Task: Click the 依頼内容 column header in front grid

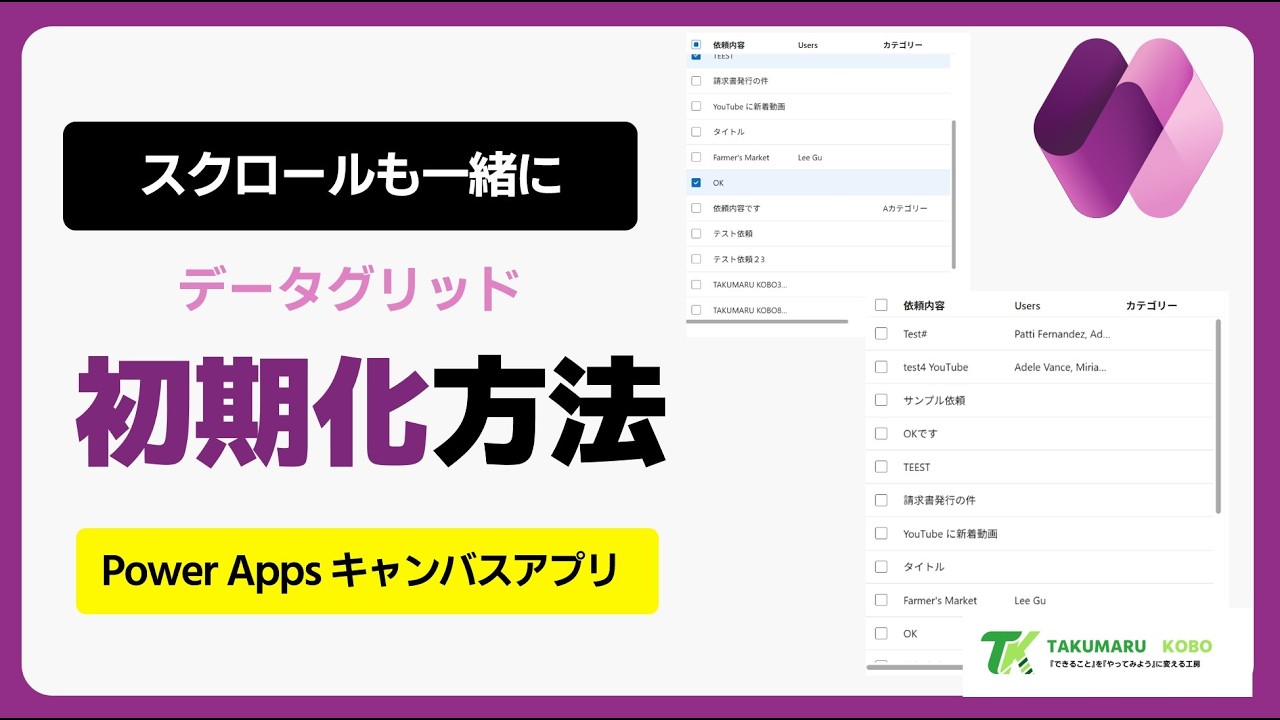Action: [924, 305]
